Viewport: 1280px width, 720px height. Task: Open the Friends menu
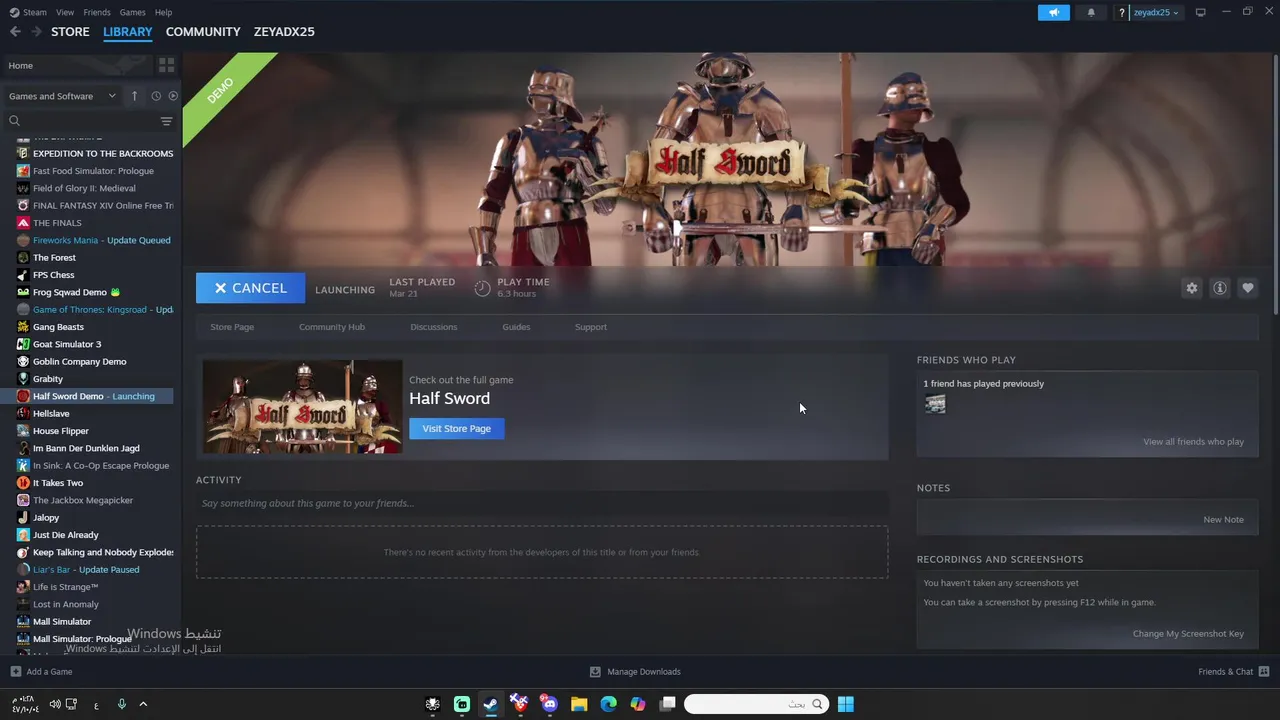97,12
